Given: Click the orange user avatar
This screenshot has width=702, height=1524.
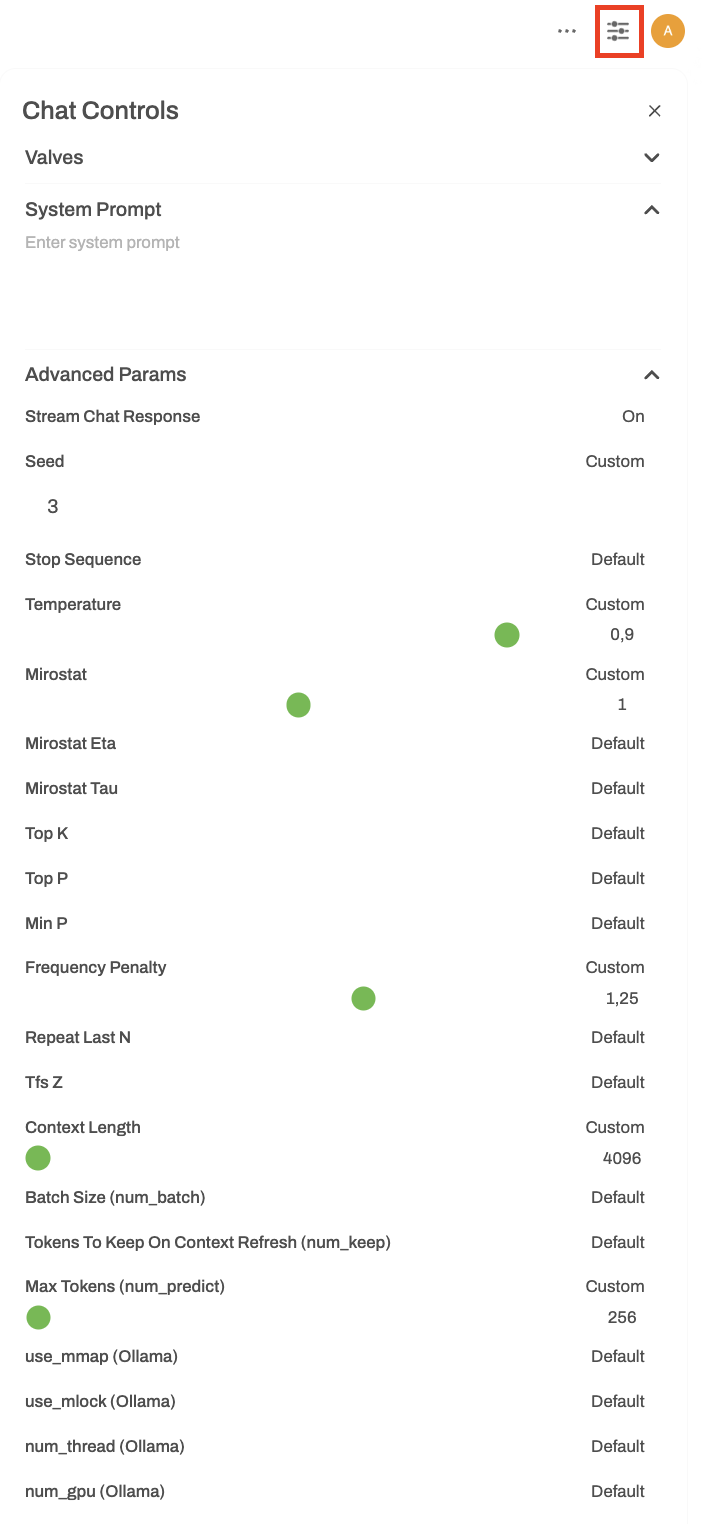Looking at the screenshot, I should (668, 31).
